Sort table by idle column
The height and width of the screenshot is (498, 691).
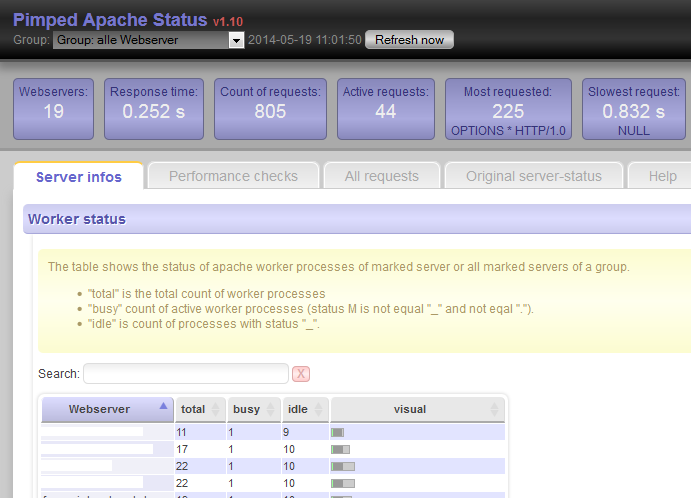305,409
